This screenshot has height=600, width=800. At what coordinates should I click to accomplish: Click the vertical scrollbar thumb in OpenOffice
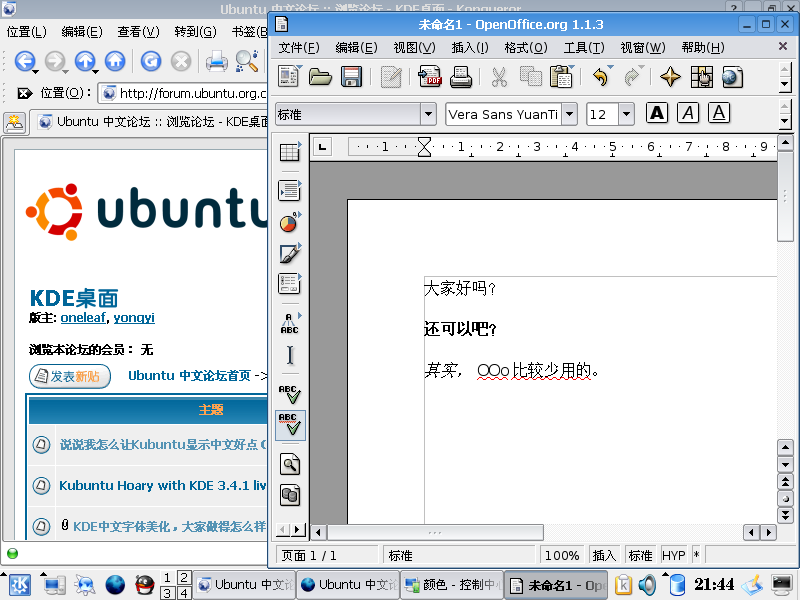click(x=785, y=195)
